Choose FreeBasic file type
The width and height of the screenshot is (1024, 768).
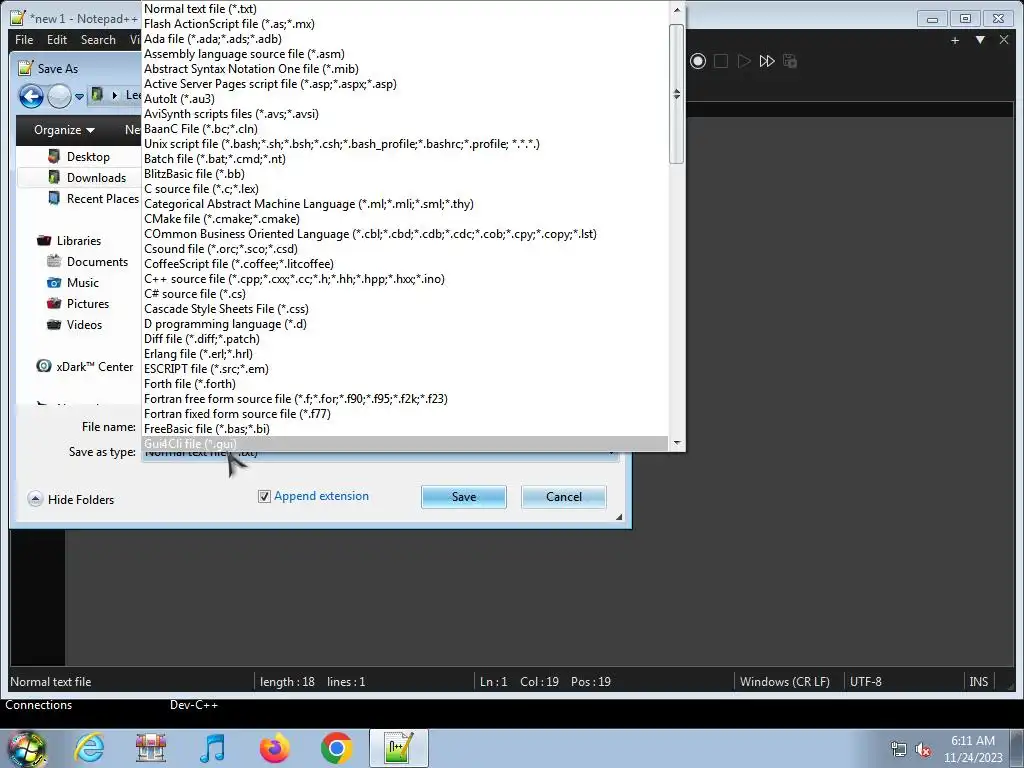405,430
